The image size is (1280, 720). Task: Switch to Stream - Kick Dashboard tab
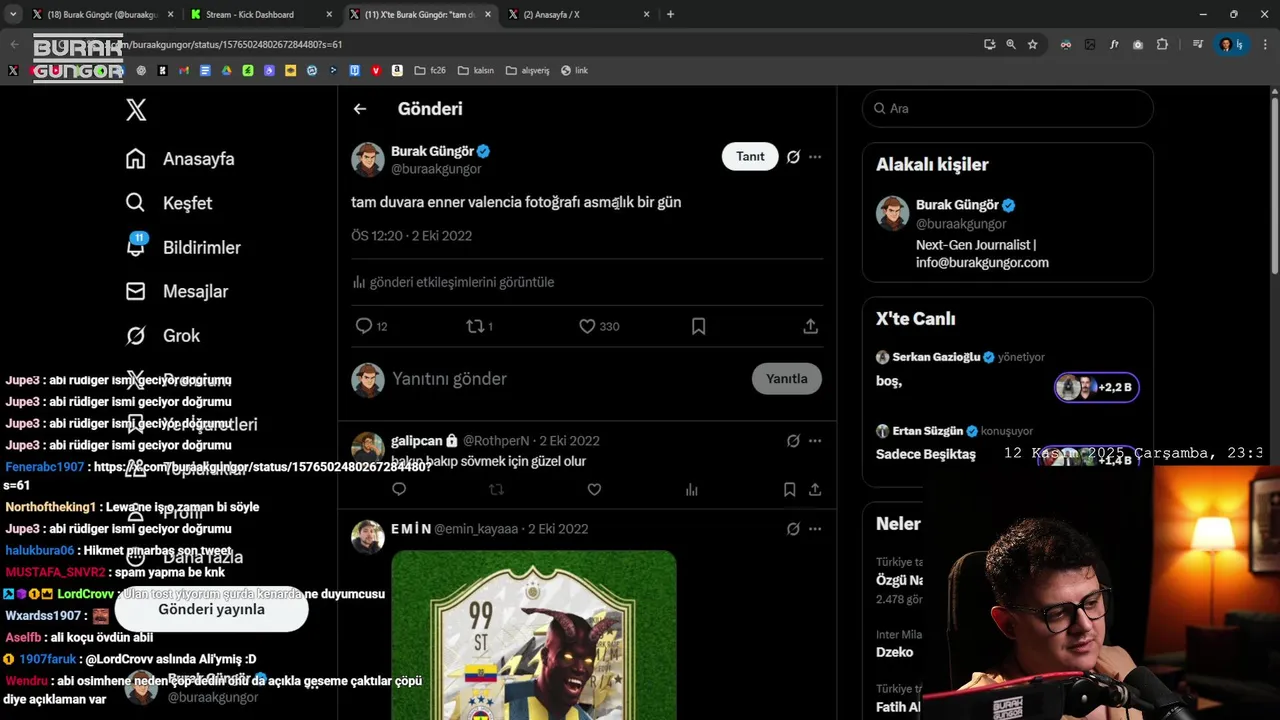point(250,15)
